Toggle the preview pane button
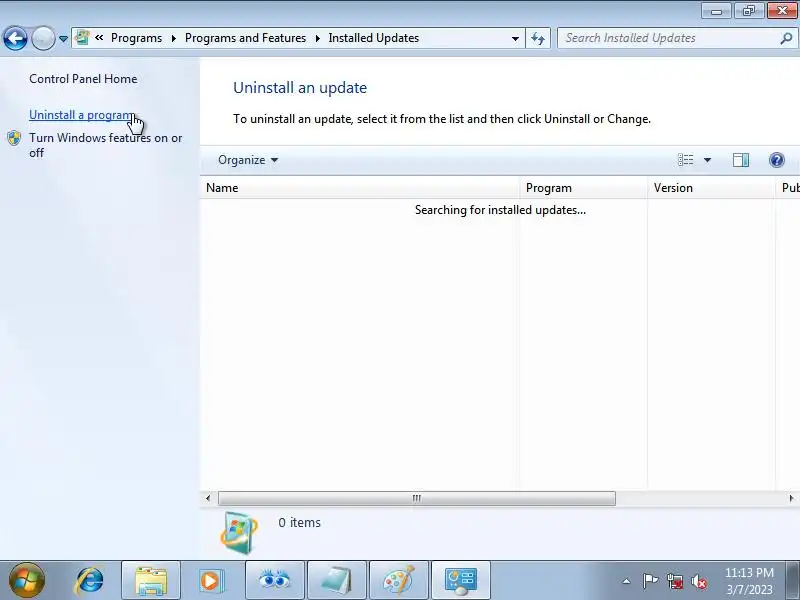 click(x=741, y=160)
